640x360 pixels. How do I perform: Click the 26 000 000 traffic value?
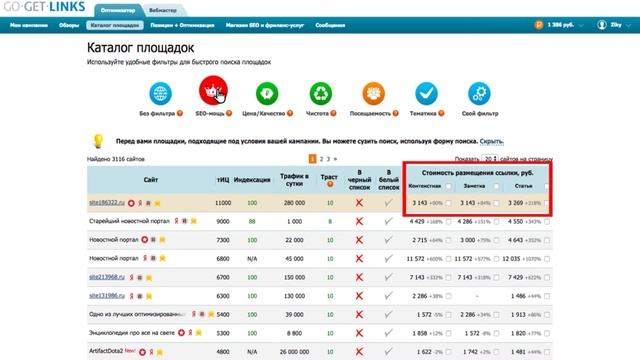point(294,352)
